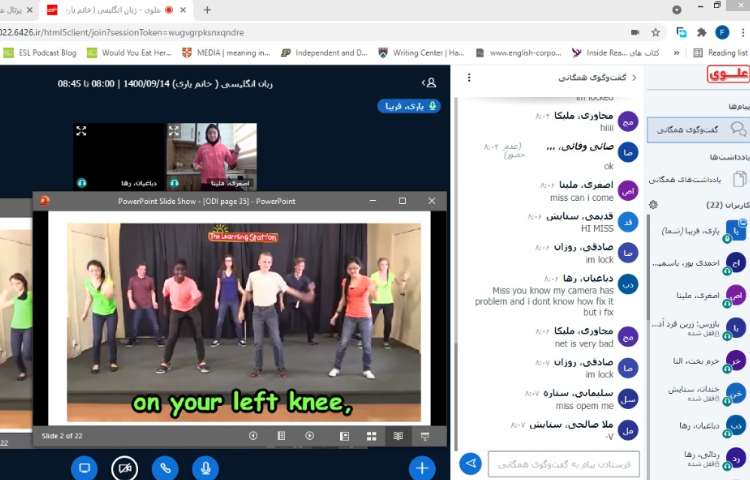Open the Would You Eat Her... bookmark

(x=129, y=53)
